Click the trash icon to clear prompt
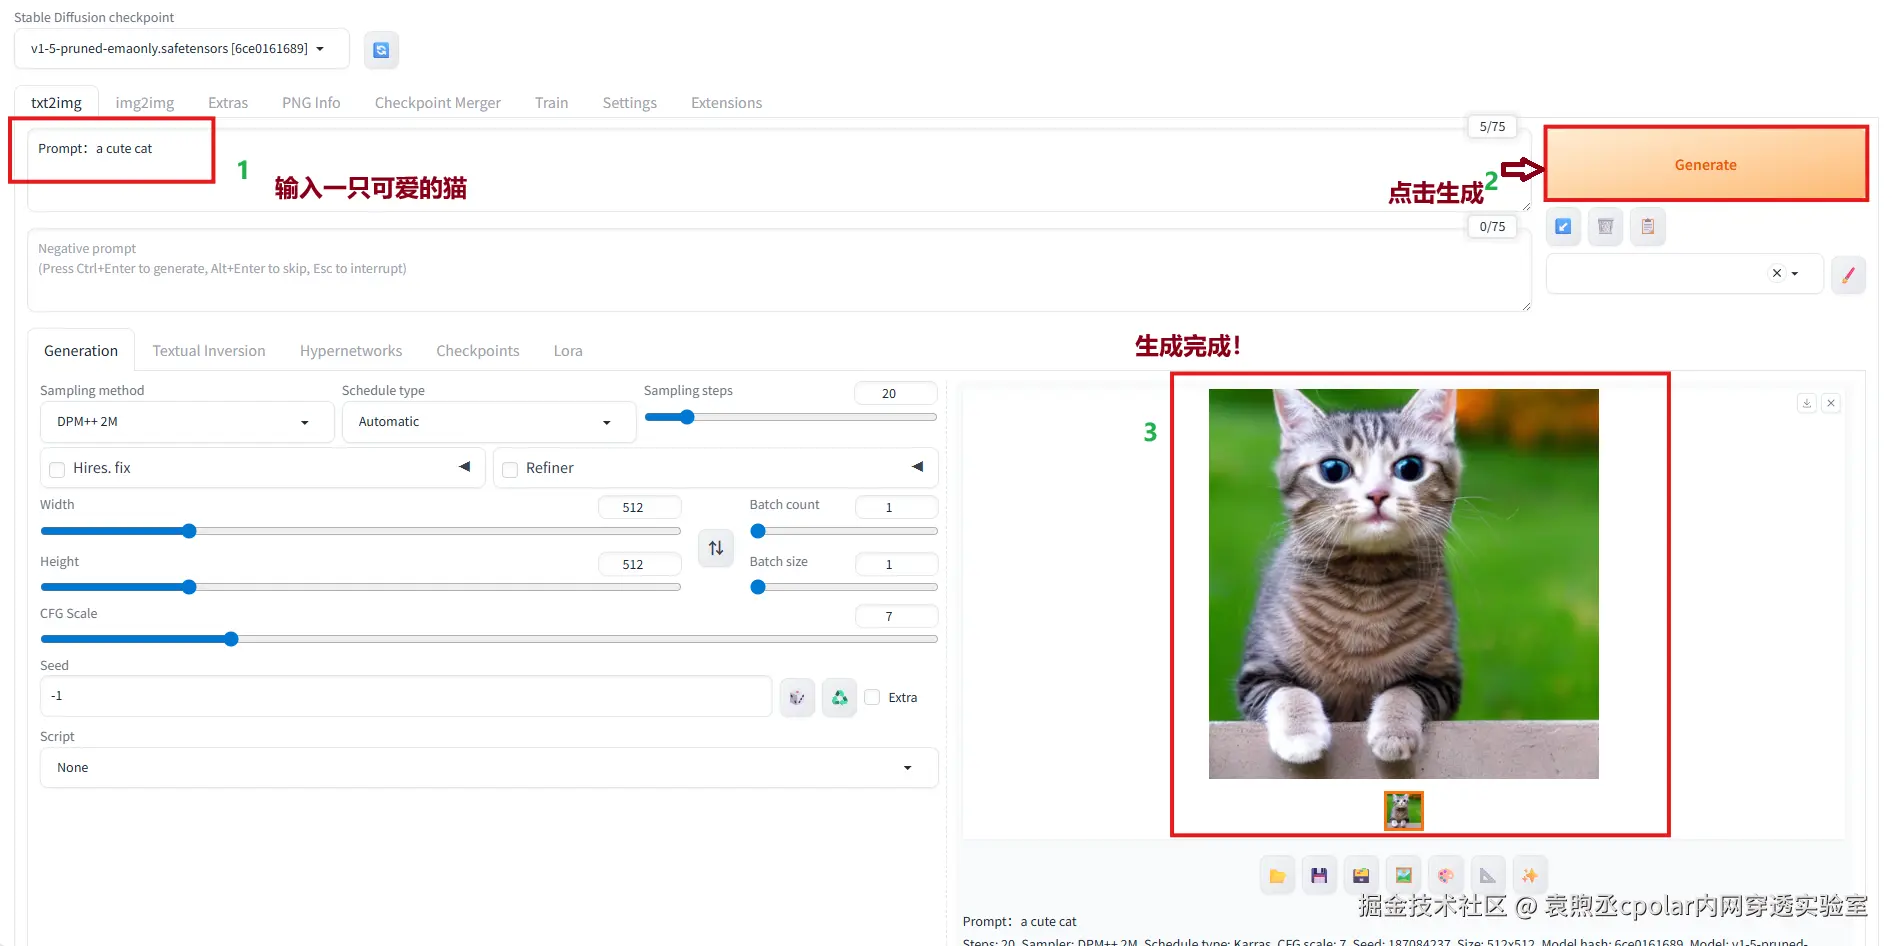This screenshot has height=946, width=1894. 1605,227
